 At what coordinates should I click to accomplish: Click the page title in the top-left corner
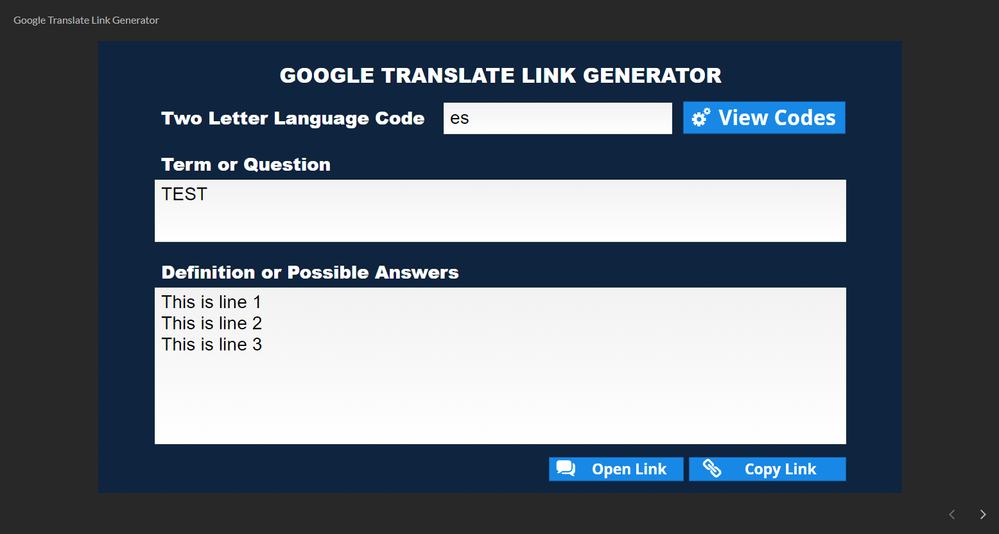coord(86,20)
